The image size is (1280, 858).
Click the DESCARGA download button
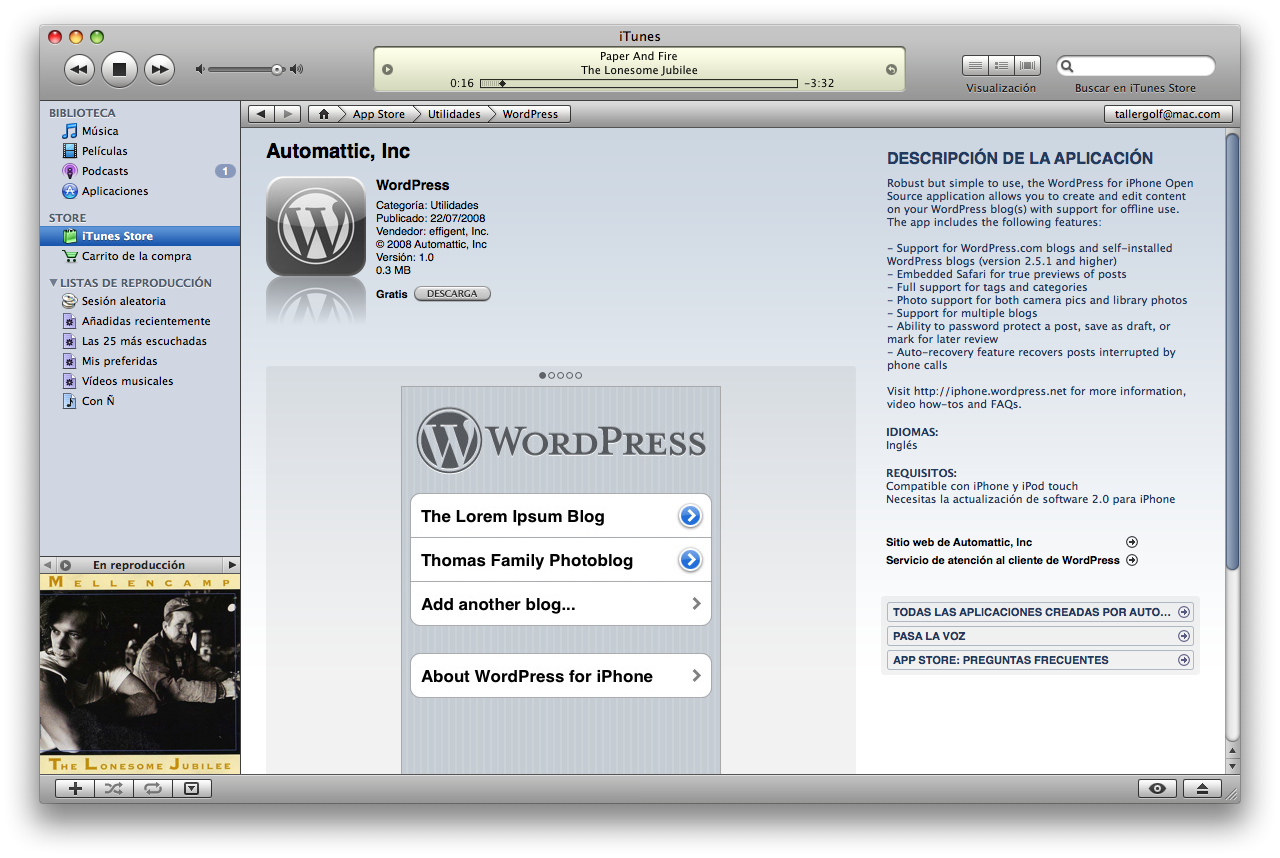[x=452, y=294]
